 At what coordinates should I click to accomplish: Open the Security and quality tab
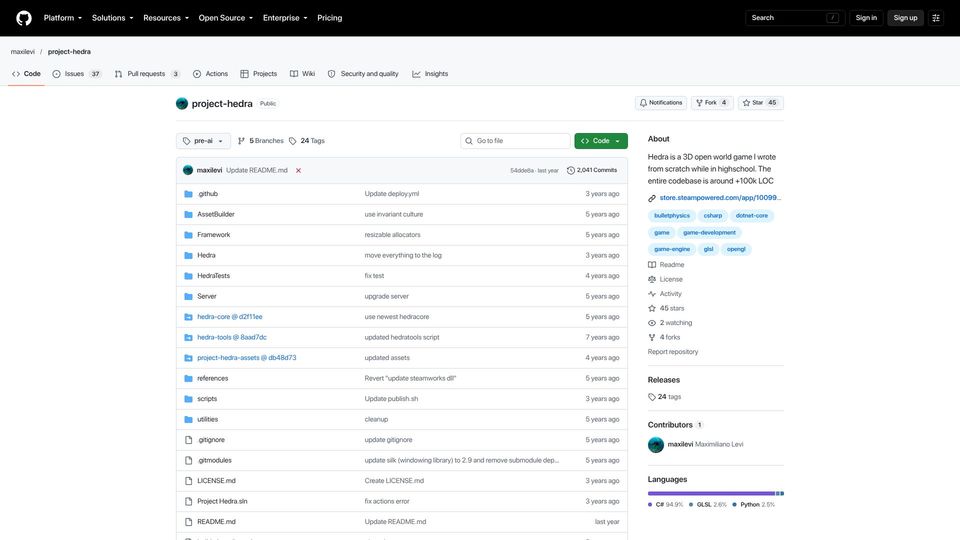[x=362, y=73]
